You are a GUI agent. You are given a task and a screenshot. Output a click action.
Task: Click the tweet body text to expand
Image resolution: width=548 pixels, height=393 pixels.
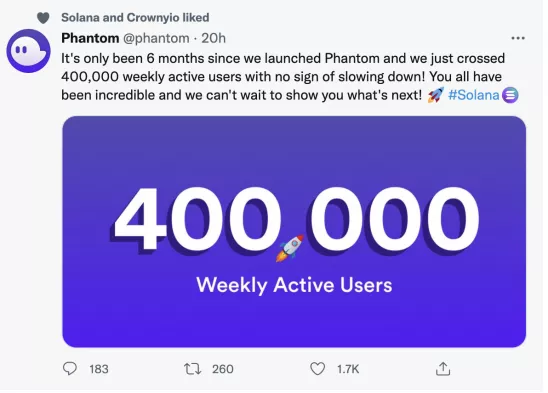tap(283, 77)
